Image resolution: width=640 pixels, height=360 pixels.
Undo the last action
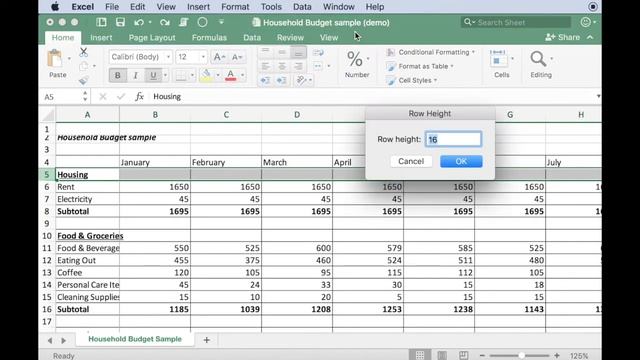139,22
